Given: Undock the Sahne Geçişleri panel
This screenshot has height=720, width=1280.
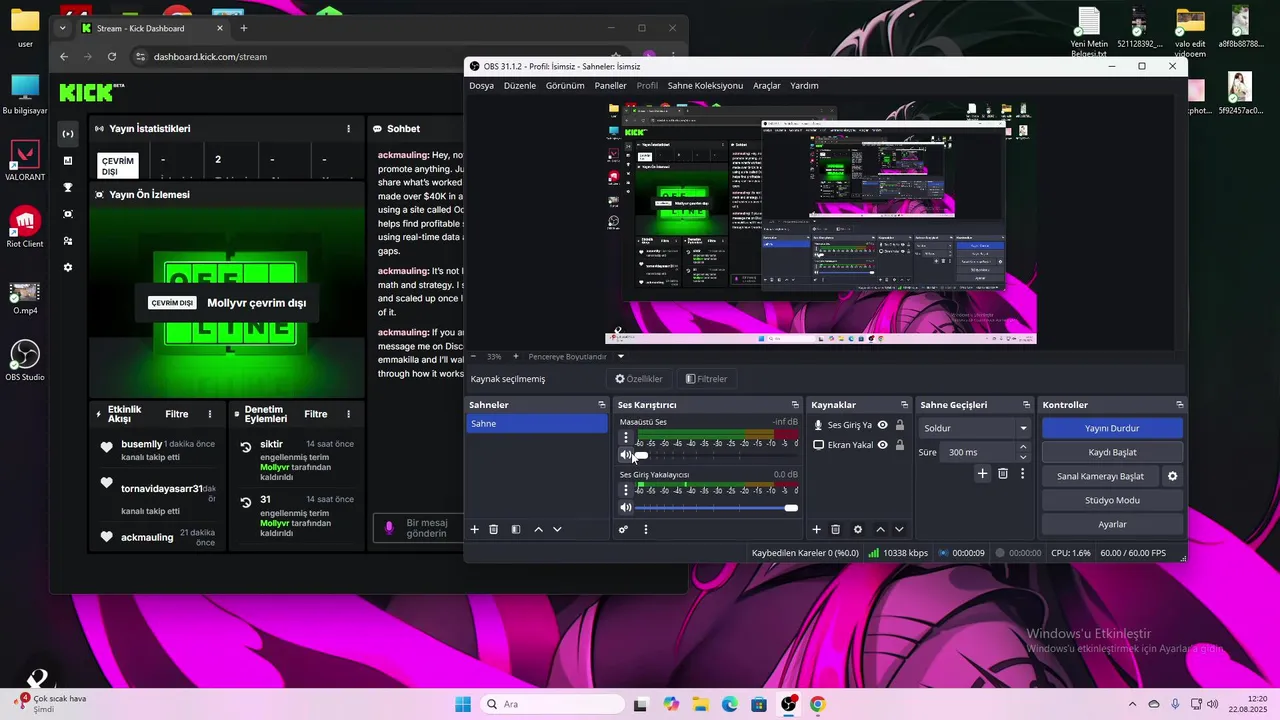Looking at the screenshot, I should pos(1026,405).
